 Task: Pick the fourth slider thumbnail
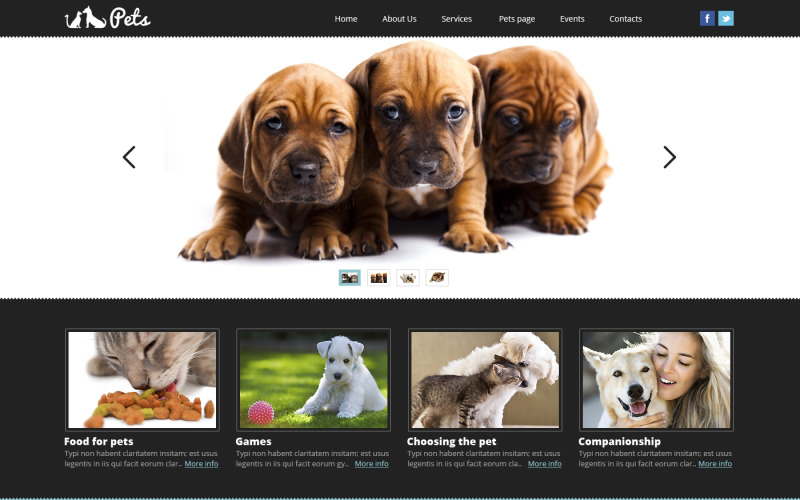436,277
